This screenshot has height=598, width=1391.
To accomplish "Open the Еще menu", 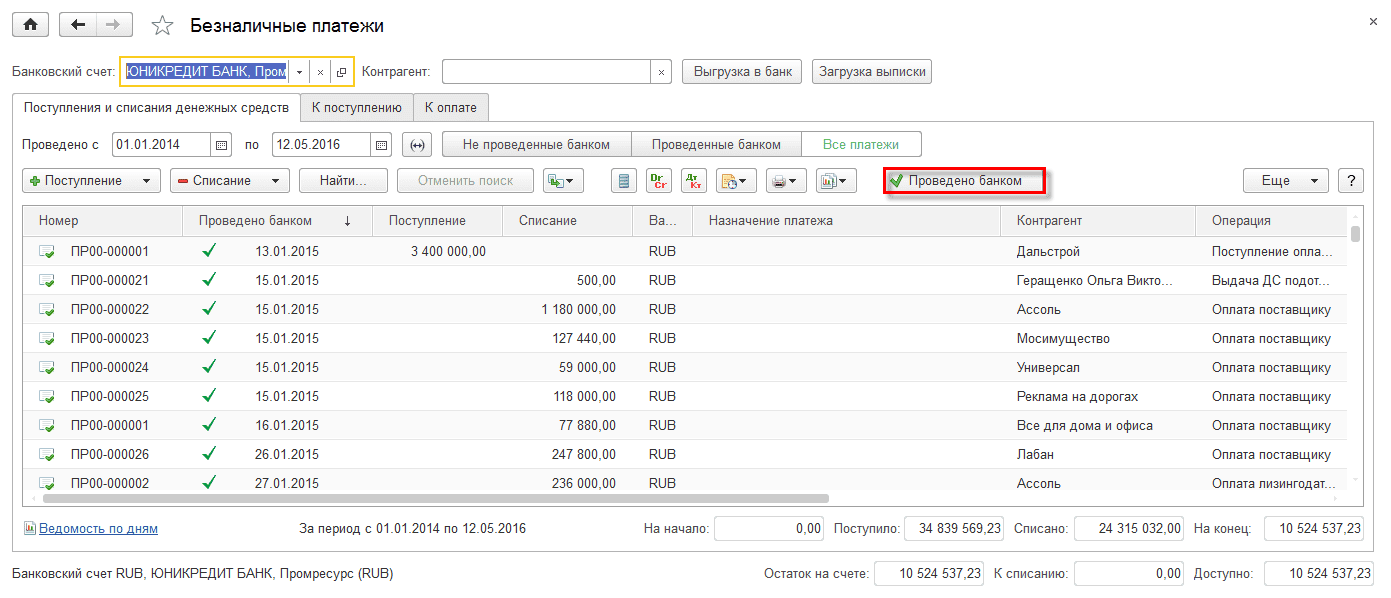I will click(x=1286, y=181).
